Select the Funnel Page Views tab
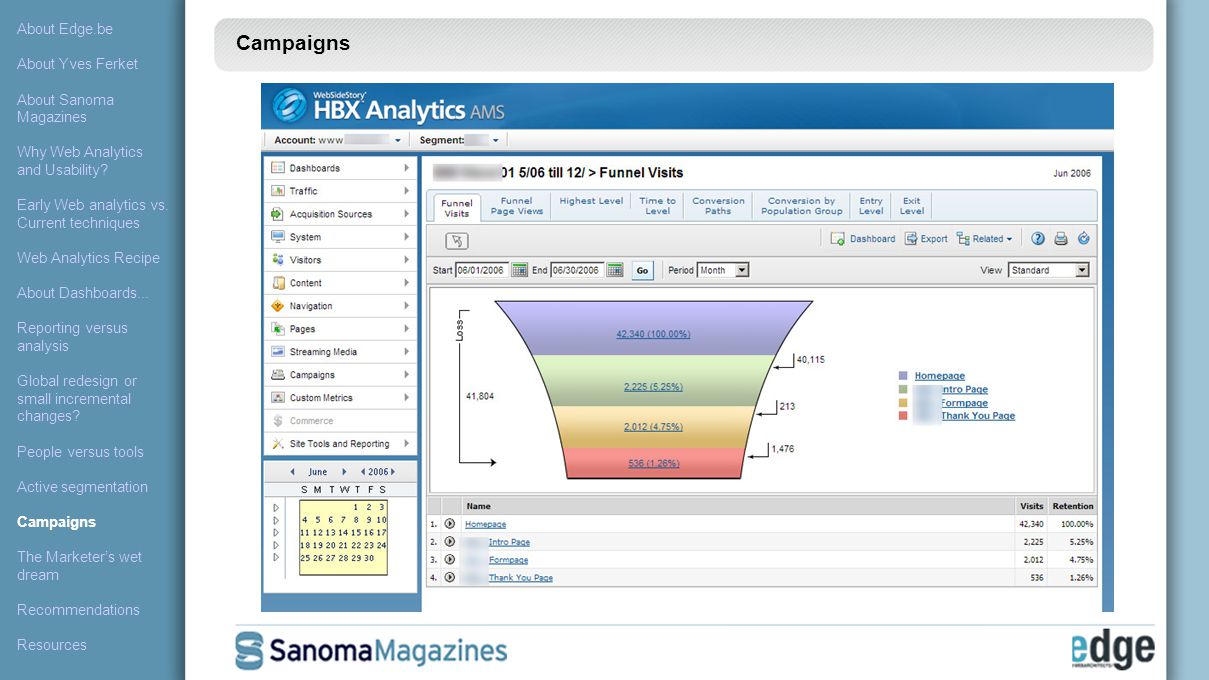This screenshot has width=1209, height=680. click(517, 206)
